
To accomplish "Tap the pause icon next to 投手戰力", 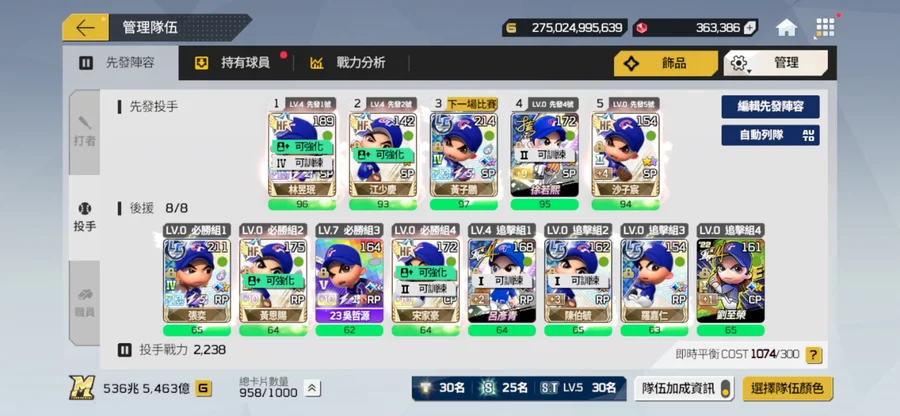I will (x=125, y=350).
